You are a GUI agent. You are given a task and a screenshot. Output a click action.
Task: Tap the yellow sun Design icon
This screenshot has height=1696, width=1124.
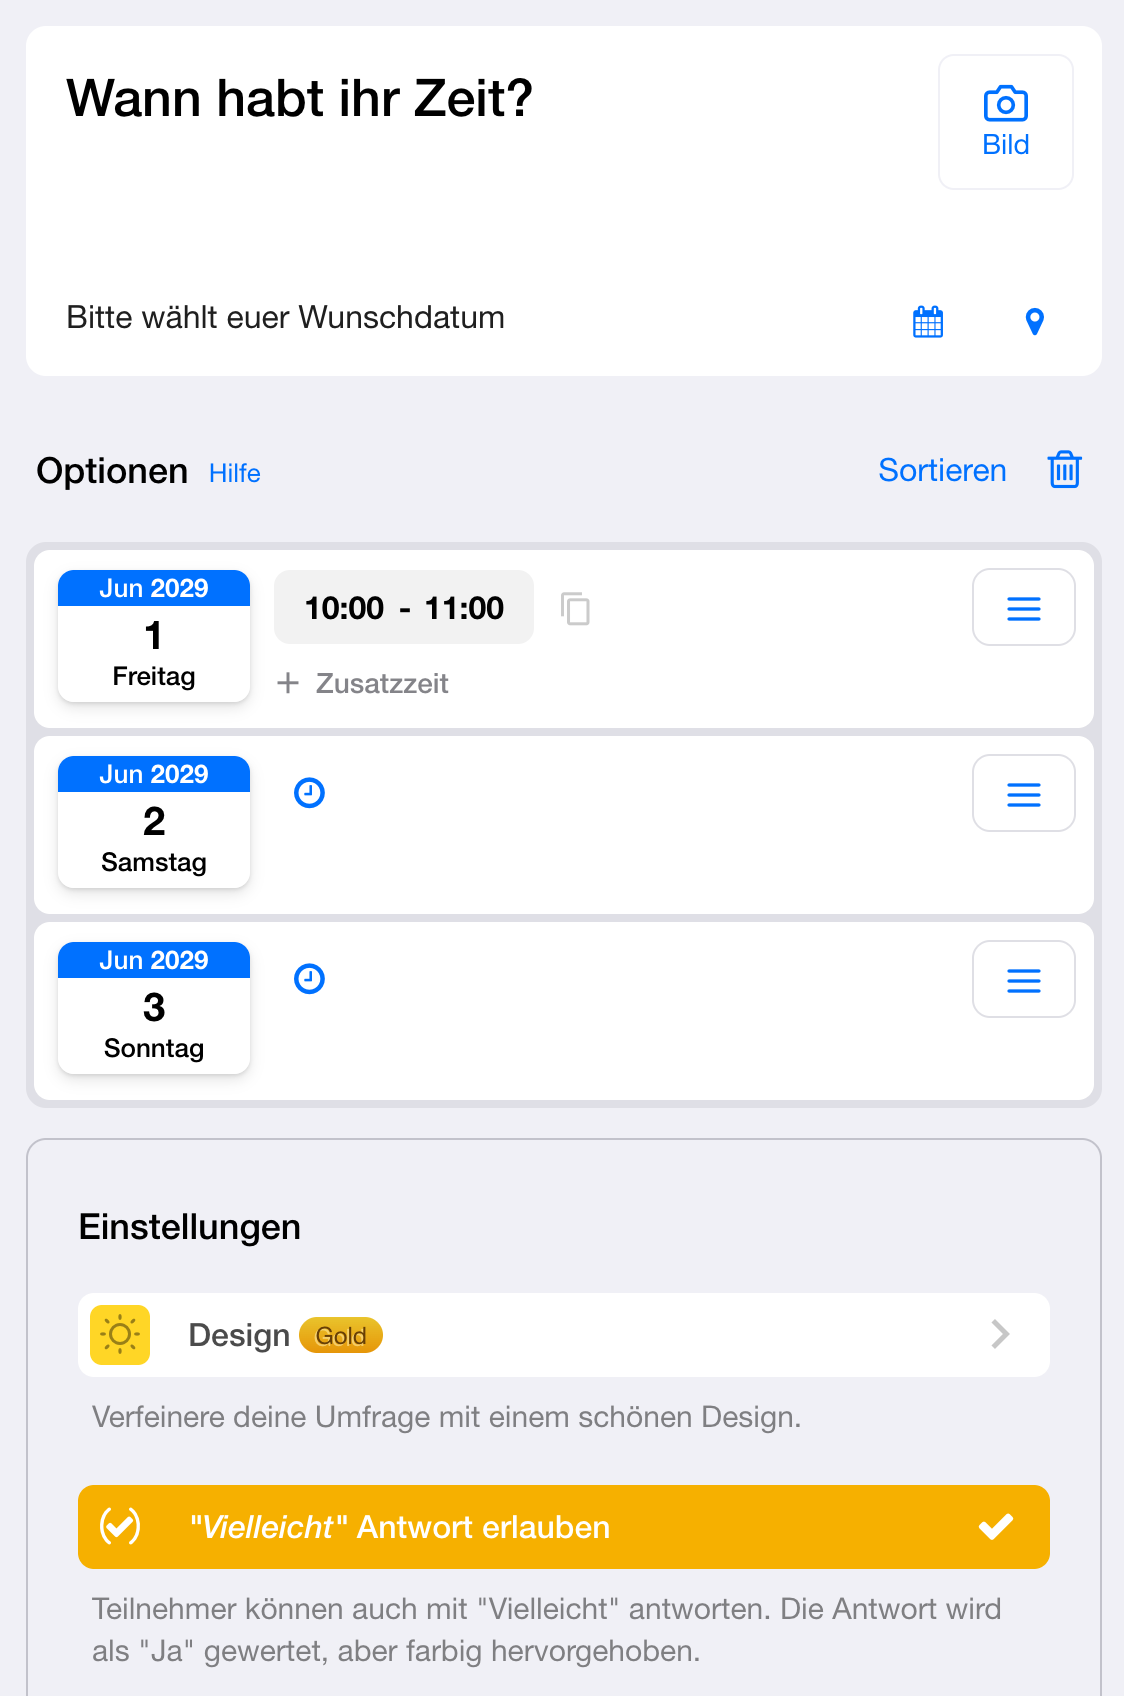point(120,1335)
